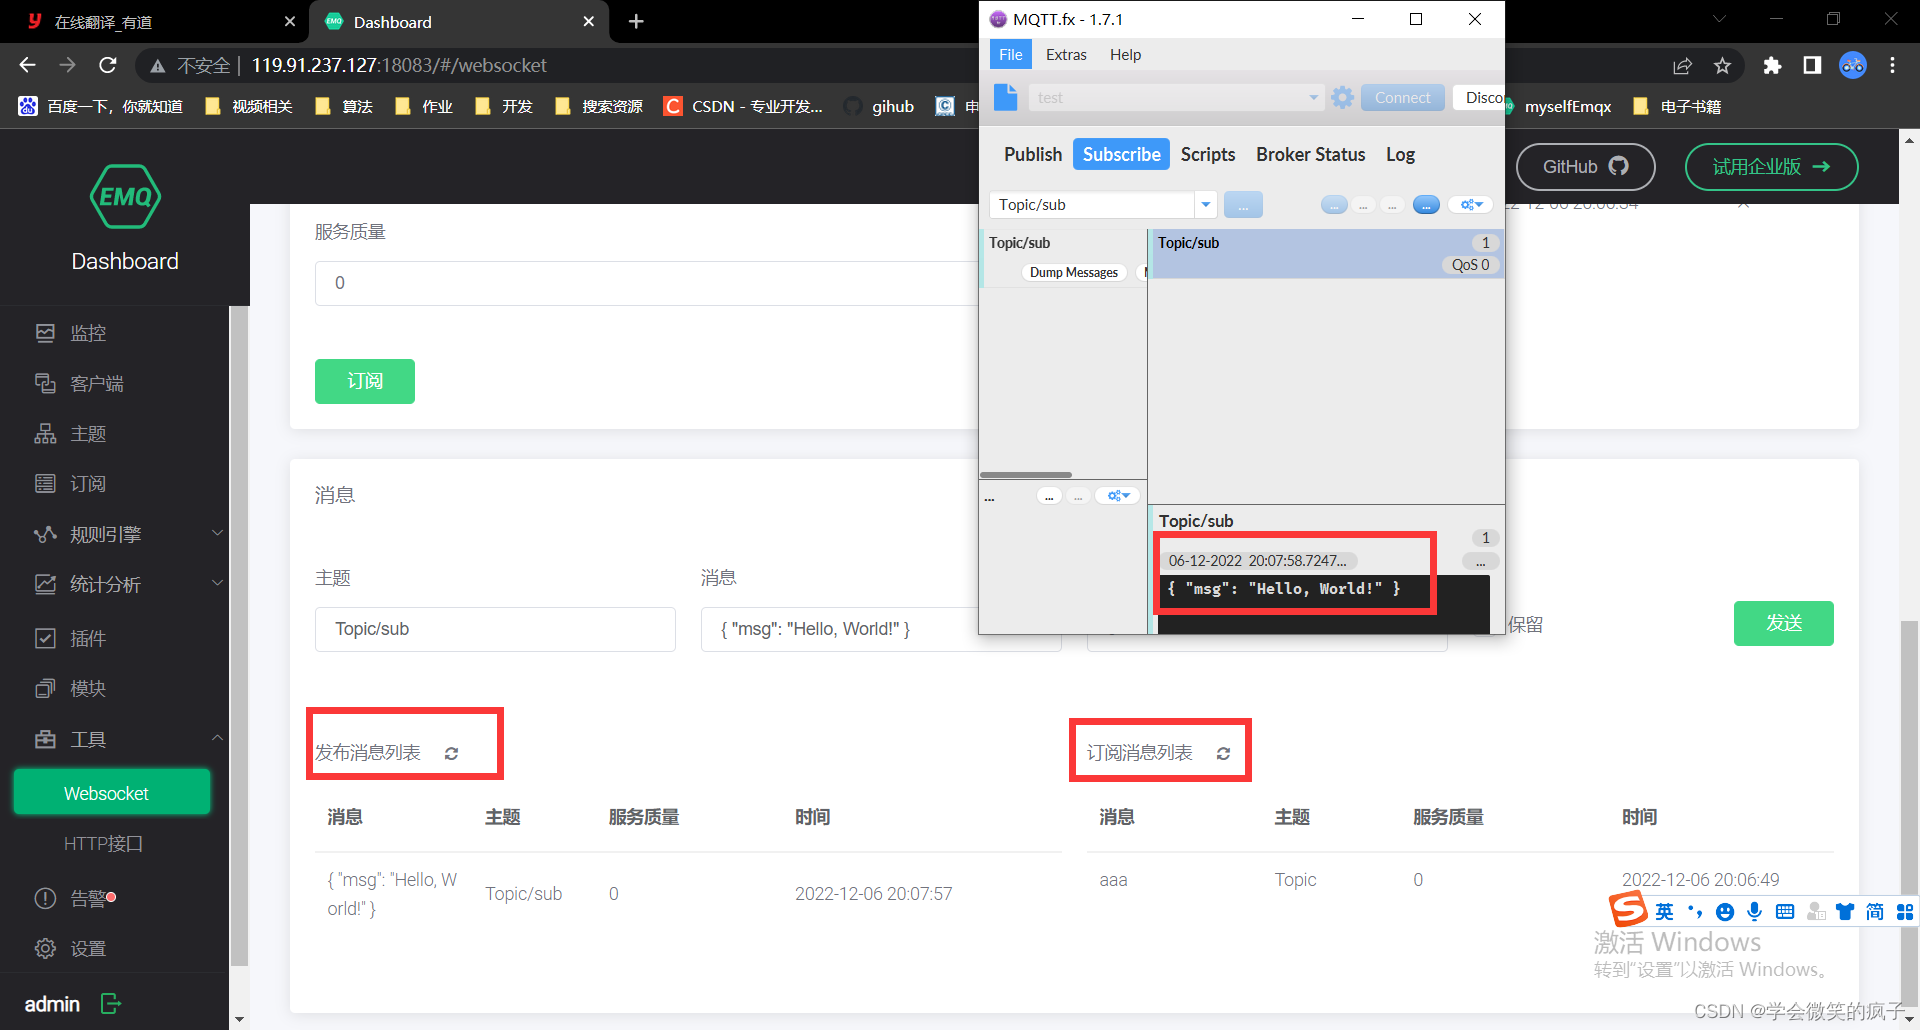Switch to the 在线翻译_有道 browser tab
This screenshot has width=1920, height=1030.
tap(155, 22)
